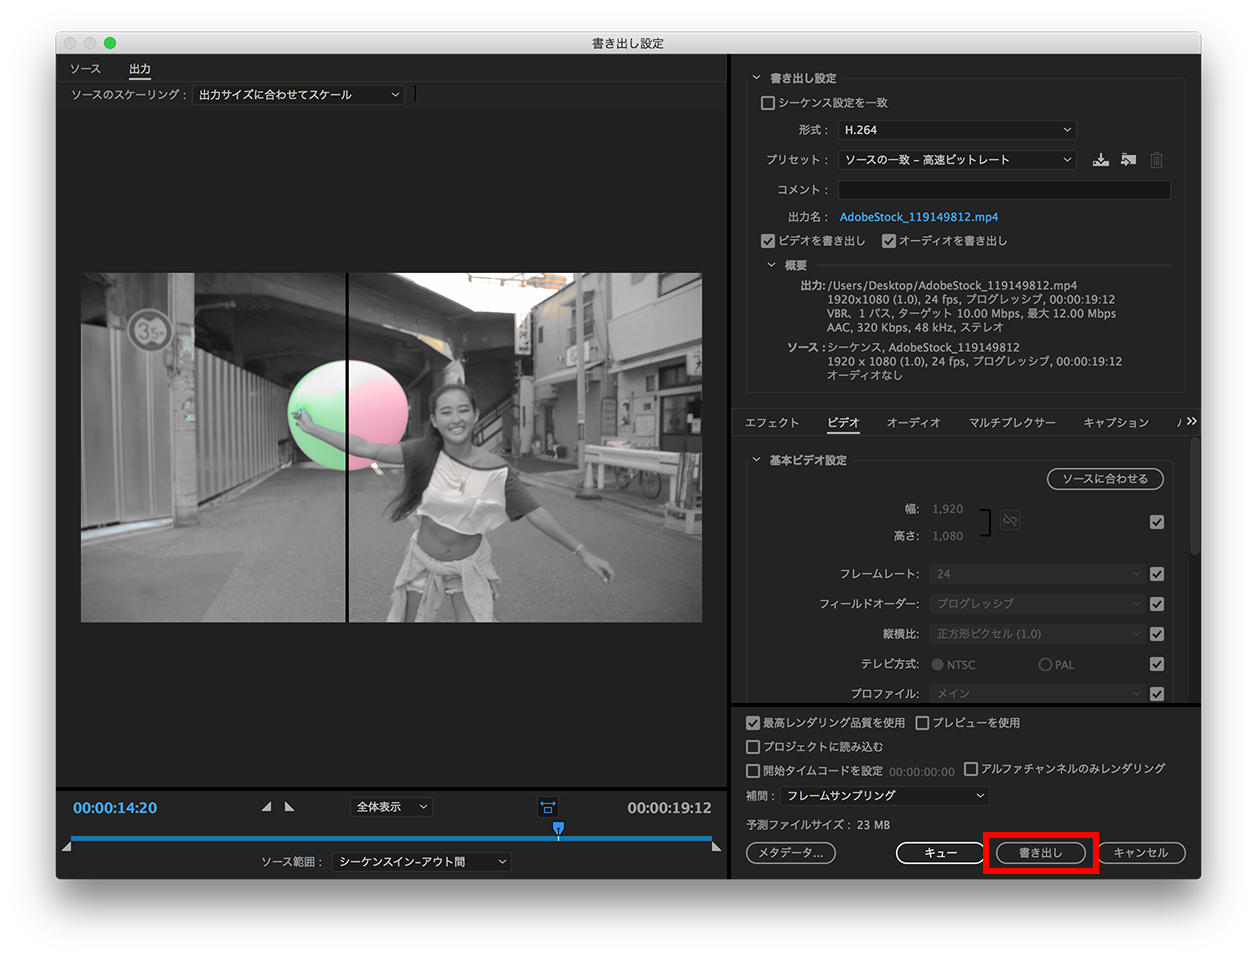Click the current timecode 00:00:14:20
Screen dimensions: 1257x959
[x=115, y=808]
